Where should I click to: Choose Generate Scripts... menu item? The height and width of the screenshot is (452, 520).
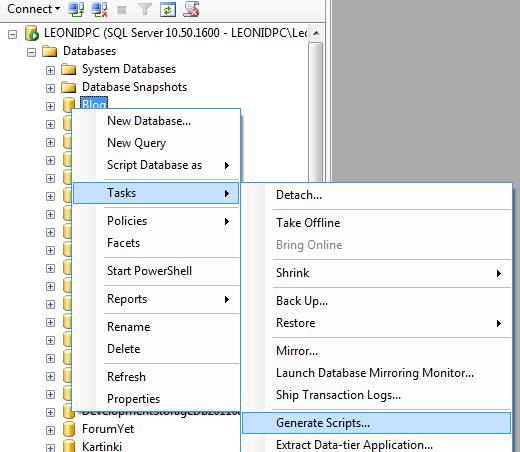[x=377, y=423]
